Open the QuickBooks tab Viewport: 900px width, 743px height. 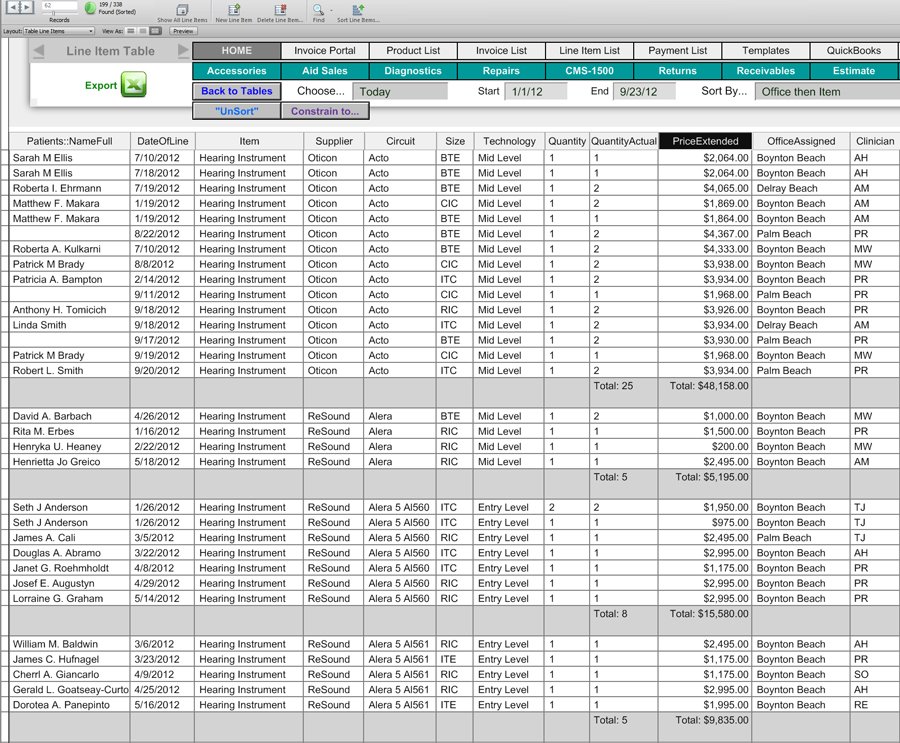tap(854, 51)
